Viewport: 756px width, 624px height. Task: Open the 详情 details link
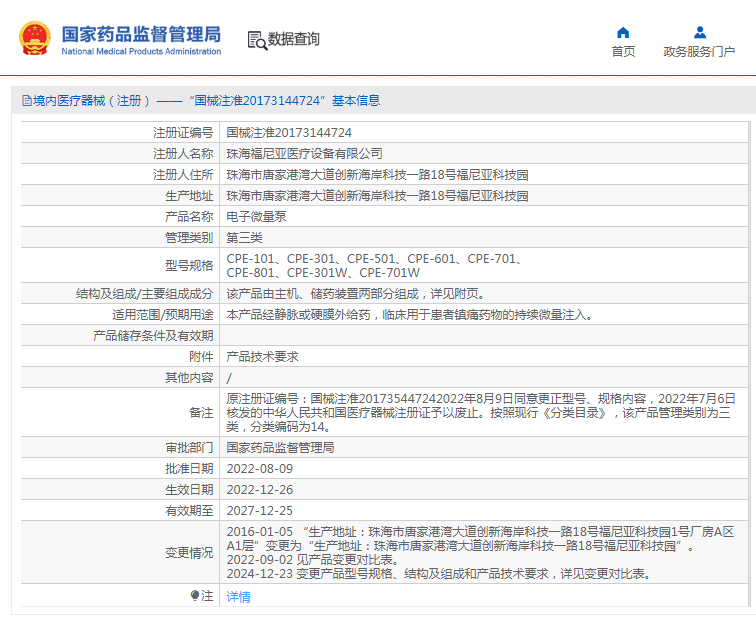[239, 597]
